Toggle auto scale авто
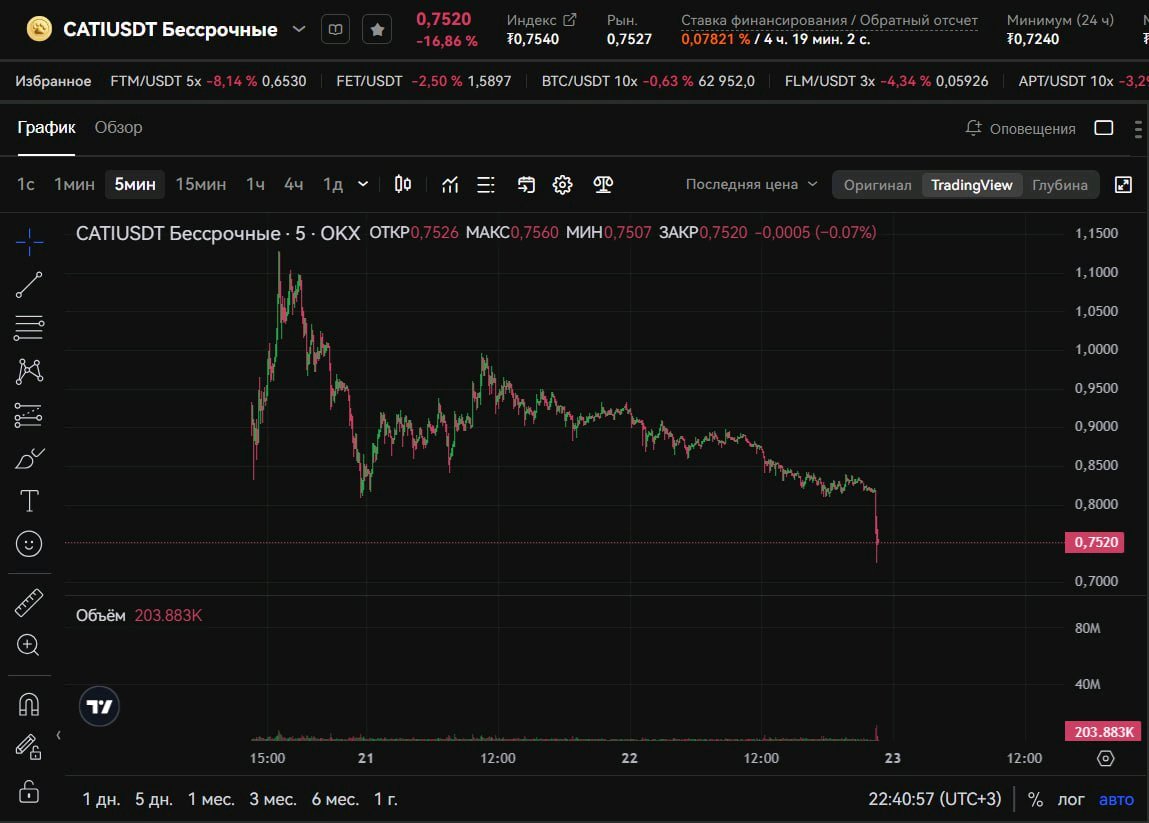 pyautogui.click(x=1116, y=799)
